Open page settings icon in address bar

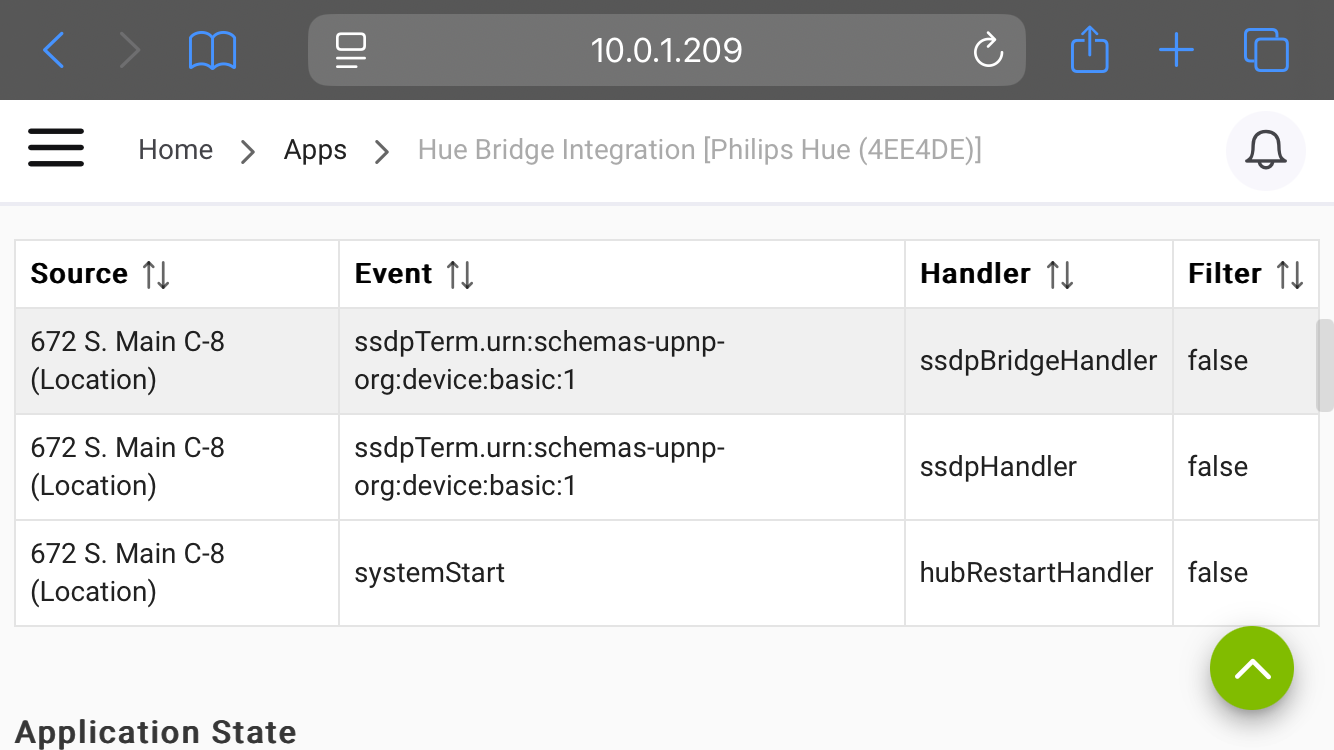tap(351, 50)
